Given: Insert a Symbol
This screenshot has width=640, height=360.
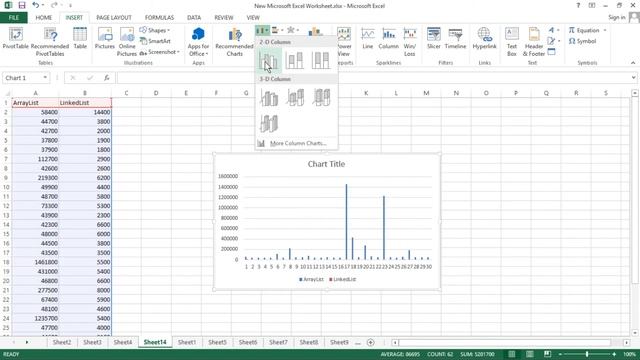Looking at the screenshot, I should [x=582, y=41].
